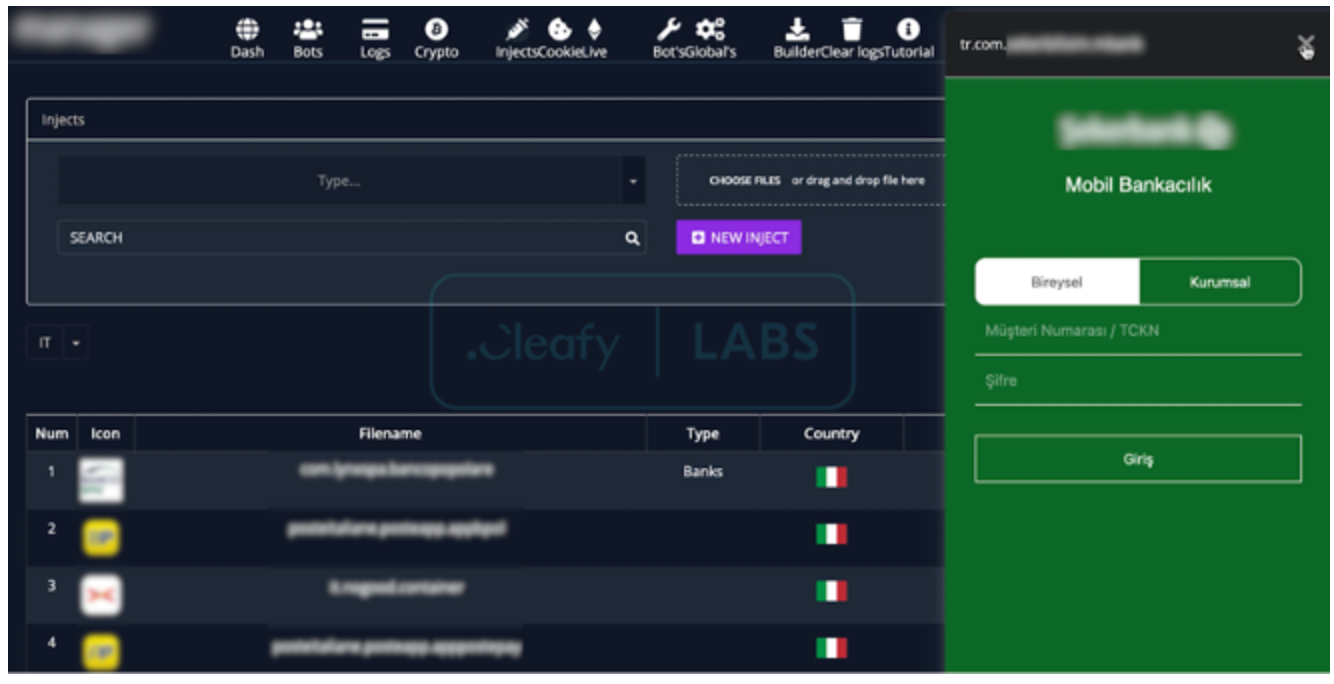Open the Tutorial info icon
Screen dimensions: 1334x684
point(908,30)
